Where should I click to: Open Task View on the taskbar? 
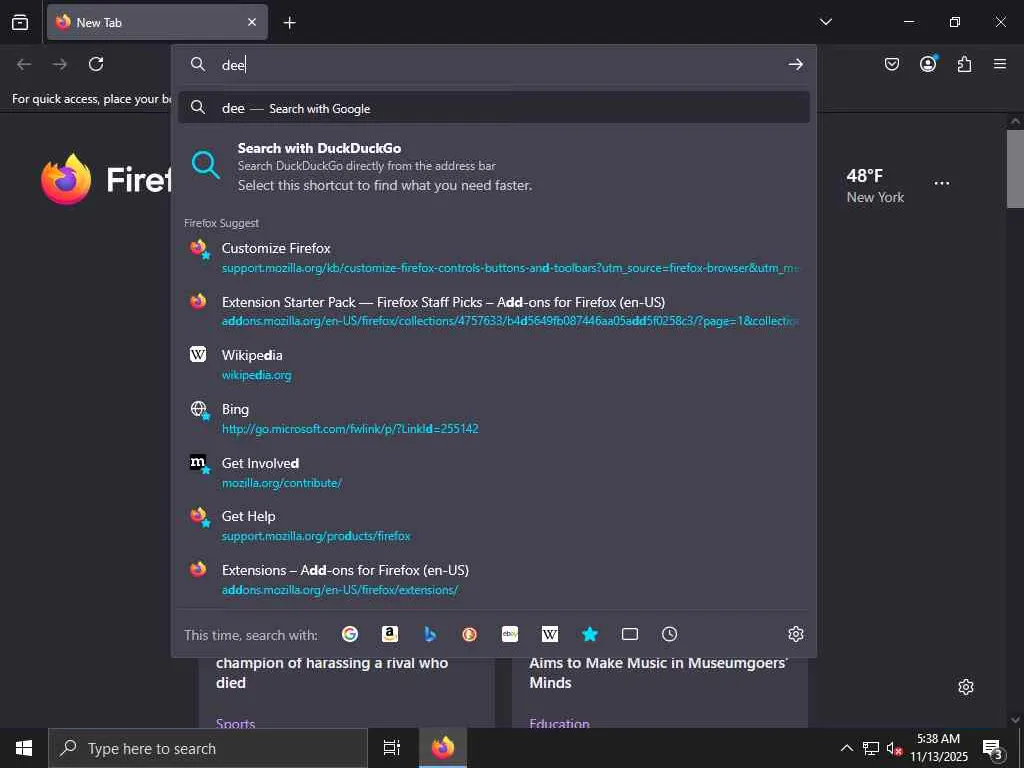tap(392, 748)
